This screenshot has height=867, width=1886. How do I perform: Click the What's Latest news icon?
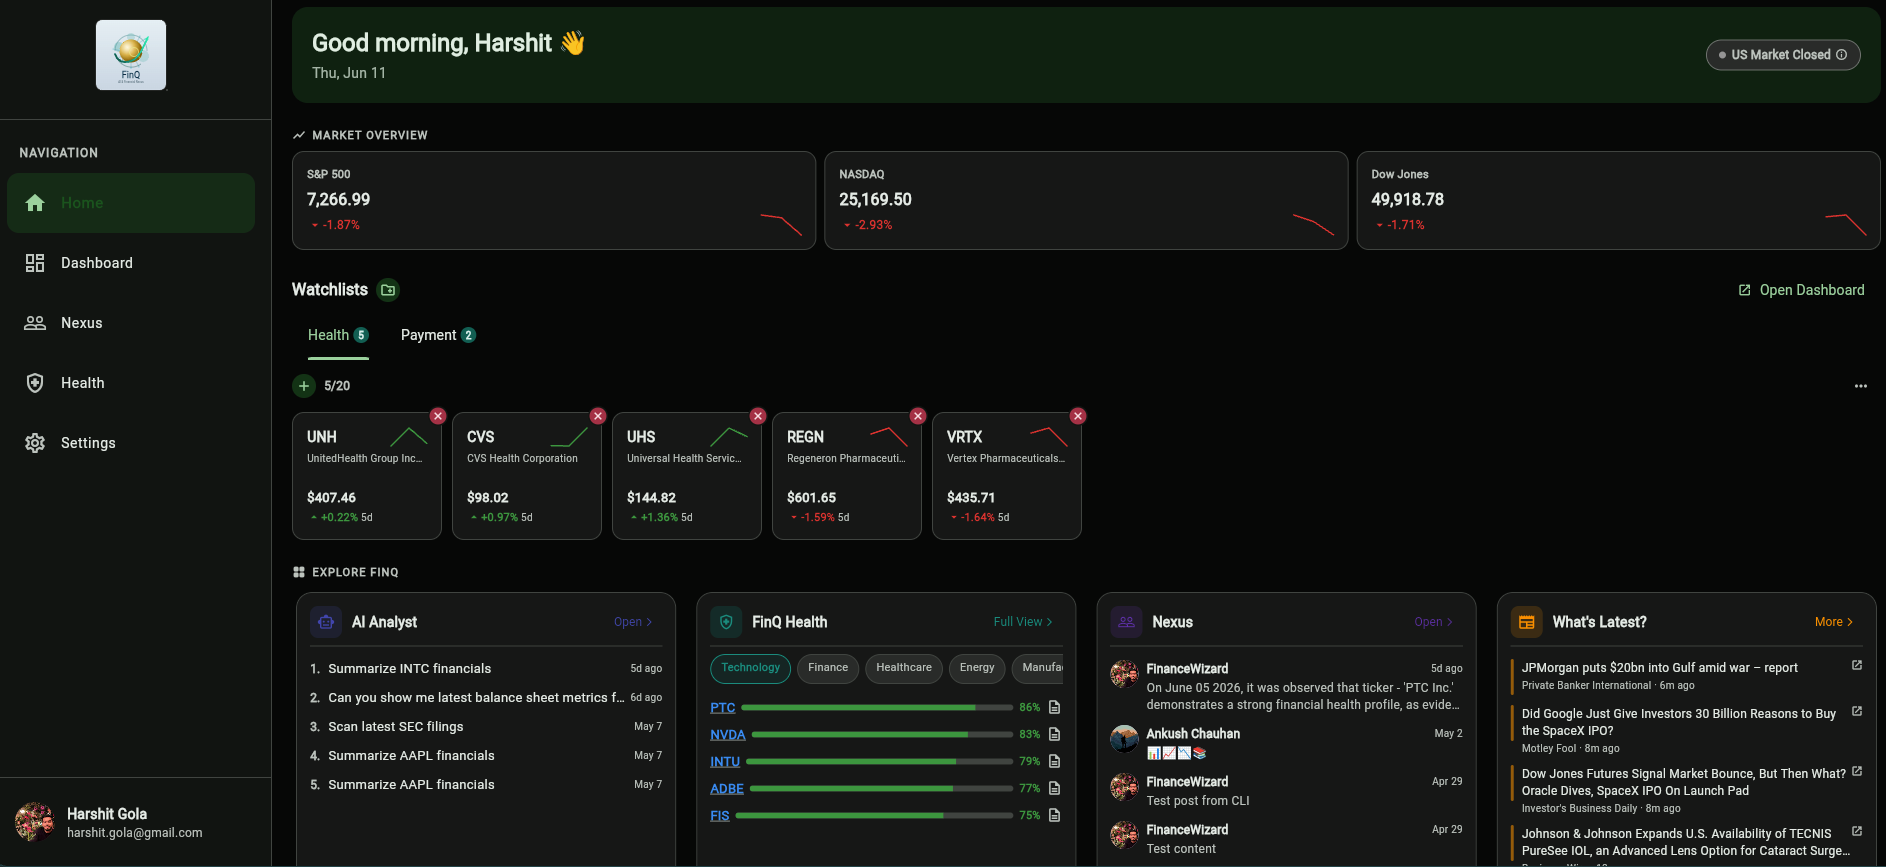tap(1526, 622)
